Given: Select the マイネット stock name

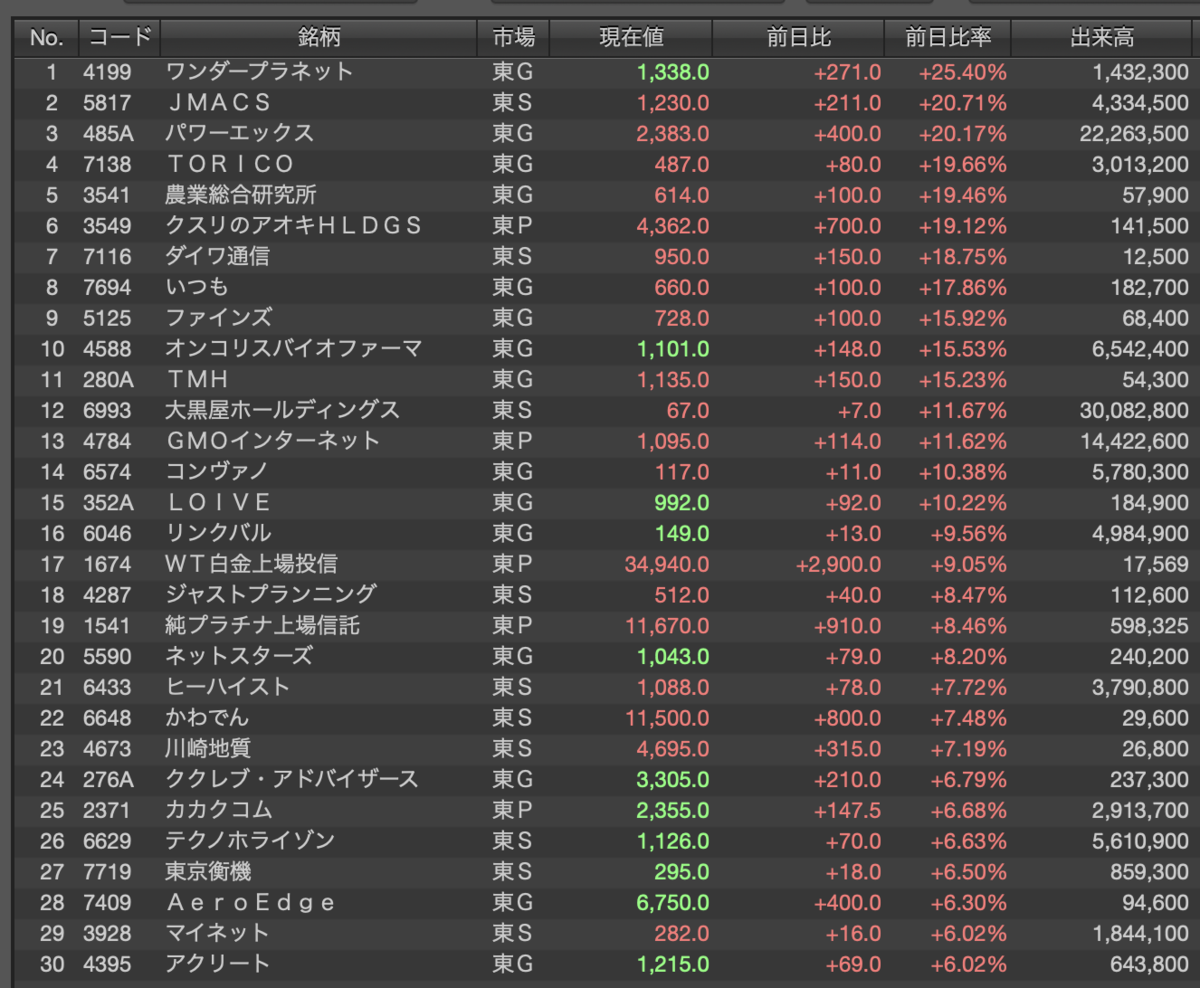Looking at the screenshot, I should point(217,933).
